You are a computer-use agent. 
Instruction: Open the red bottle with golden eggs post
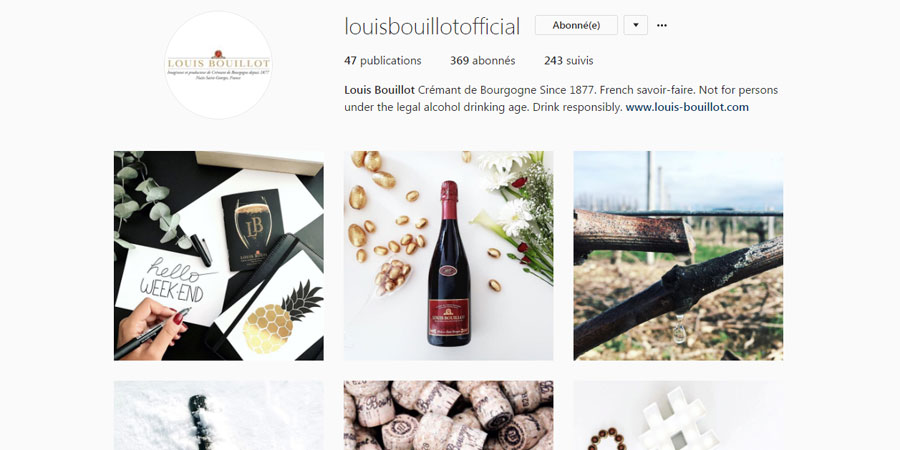coord(448,255)
